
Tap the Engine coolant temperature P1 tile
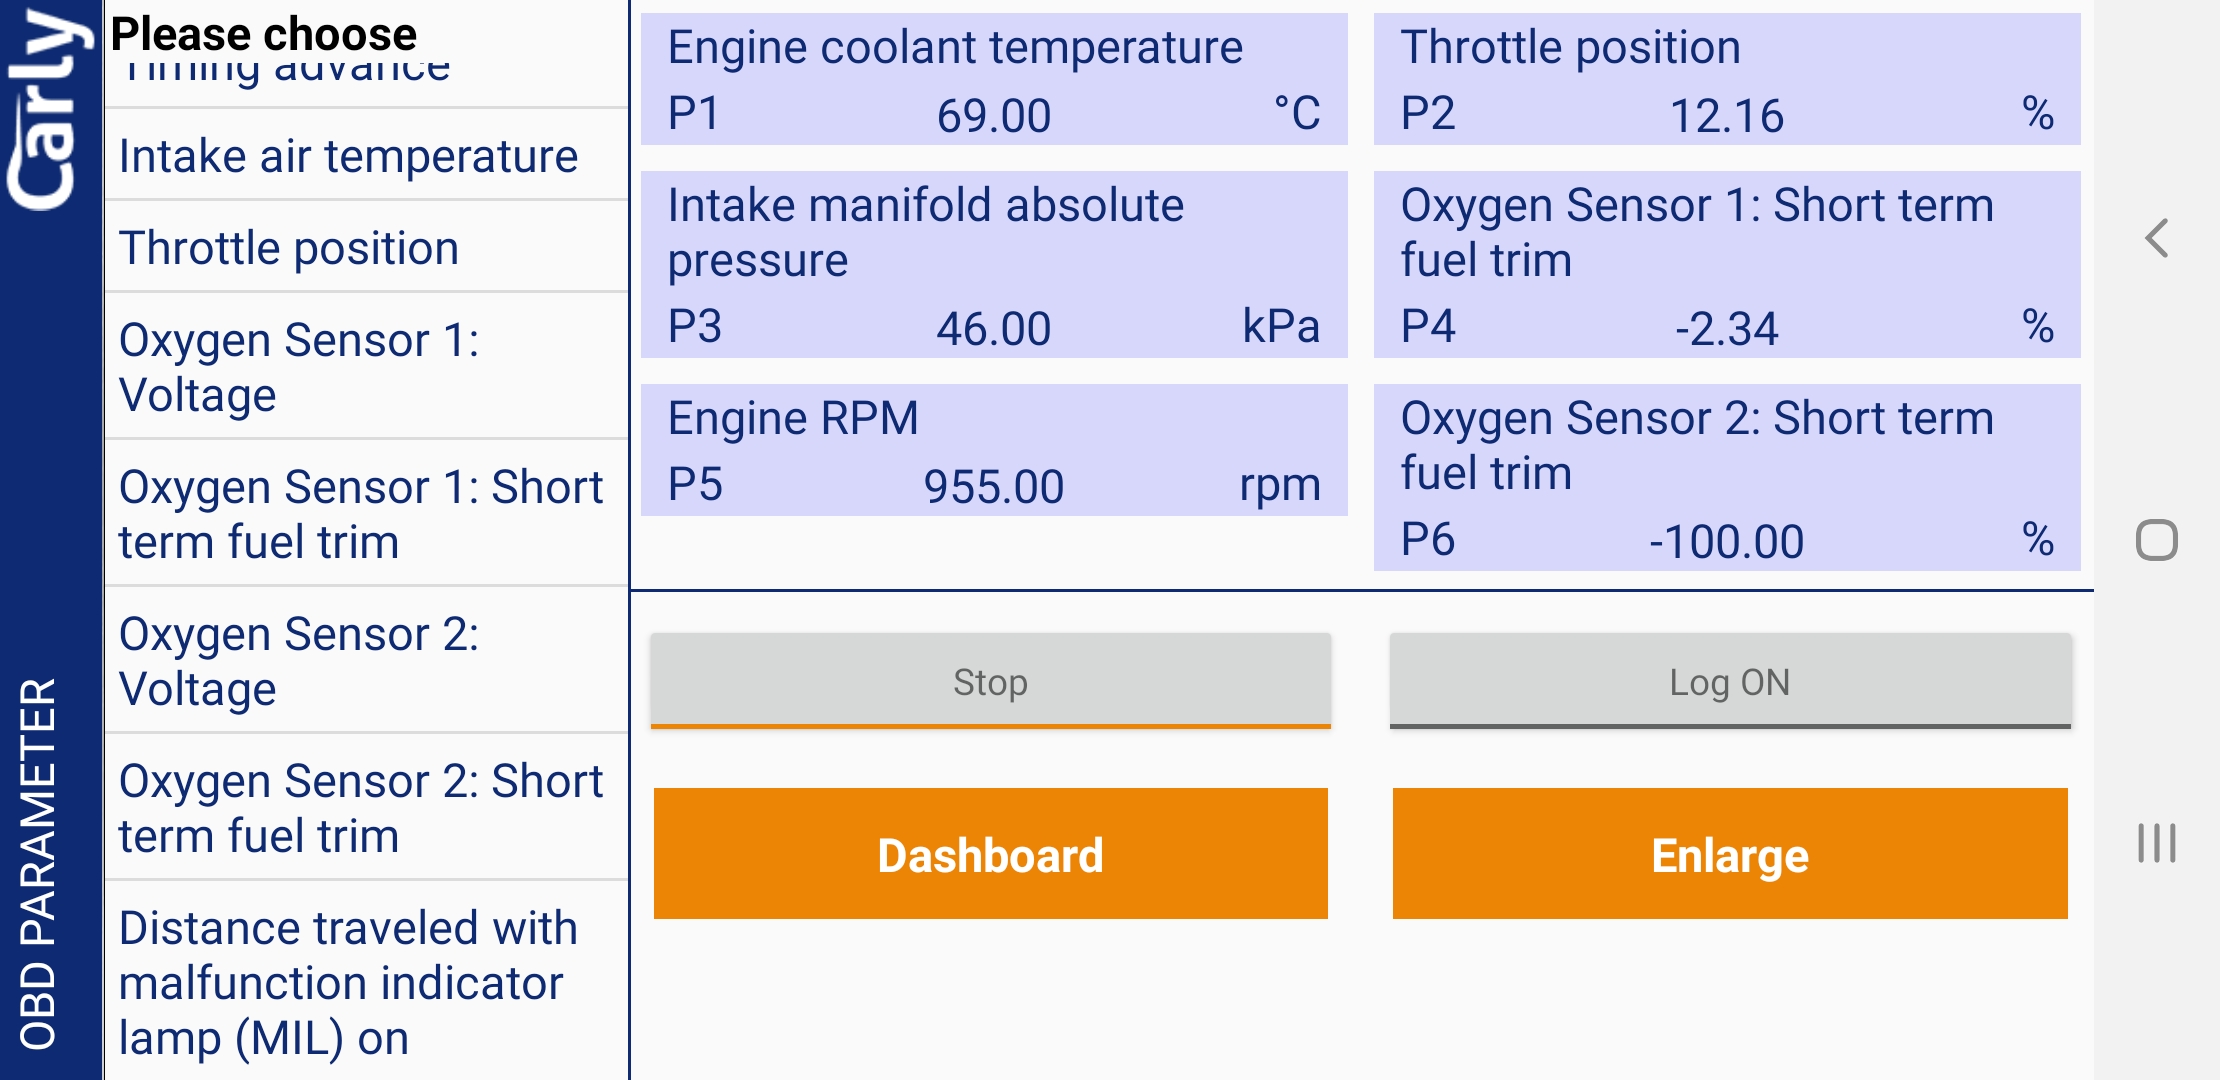[994, 80]
